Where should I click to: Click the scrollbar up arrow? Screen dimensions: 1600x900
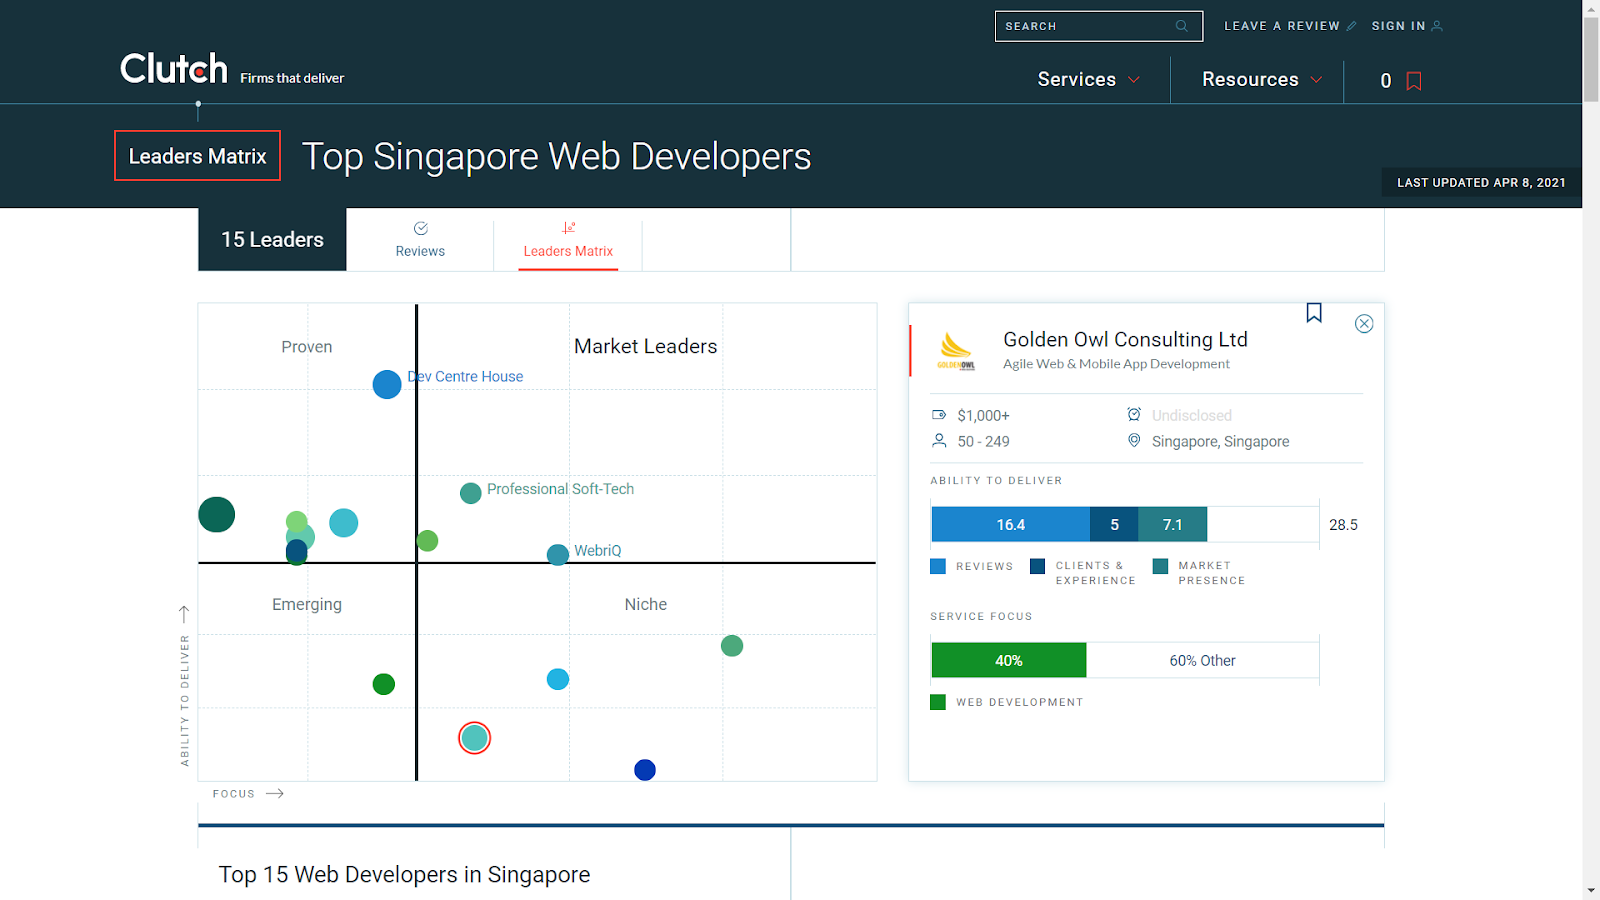pos(1591,8)
